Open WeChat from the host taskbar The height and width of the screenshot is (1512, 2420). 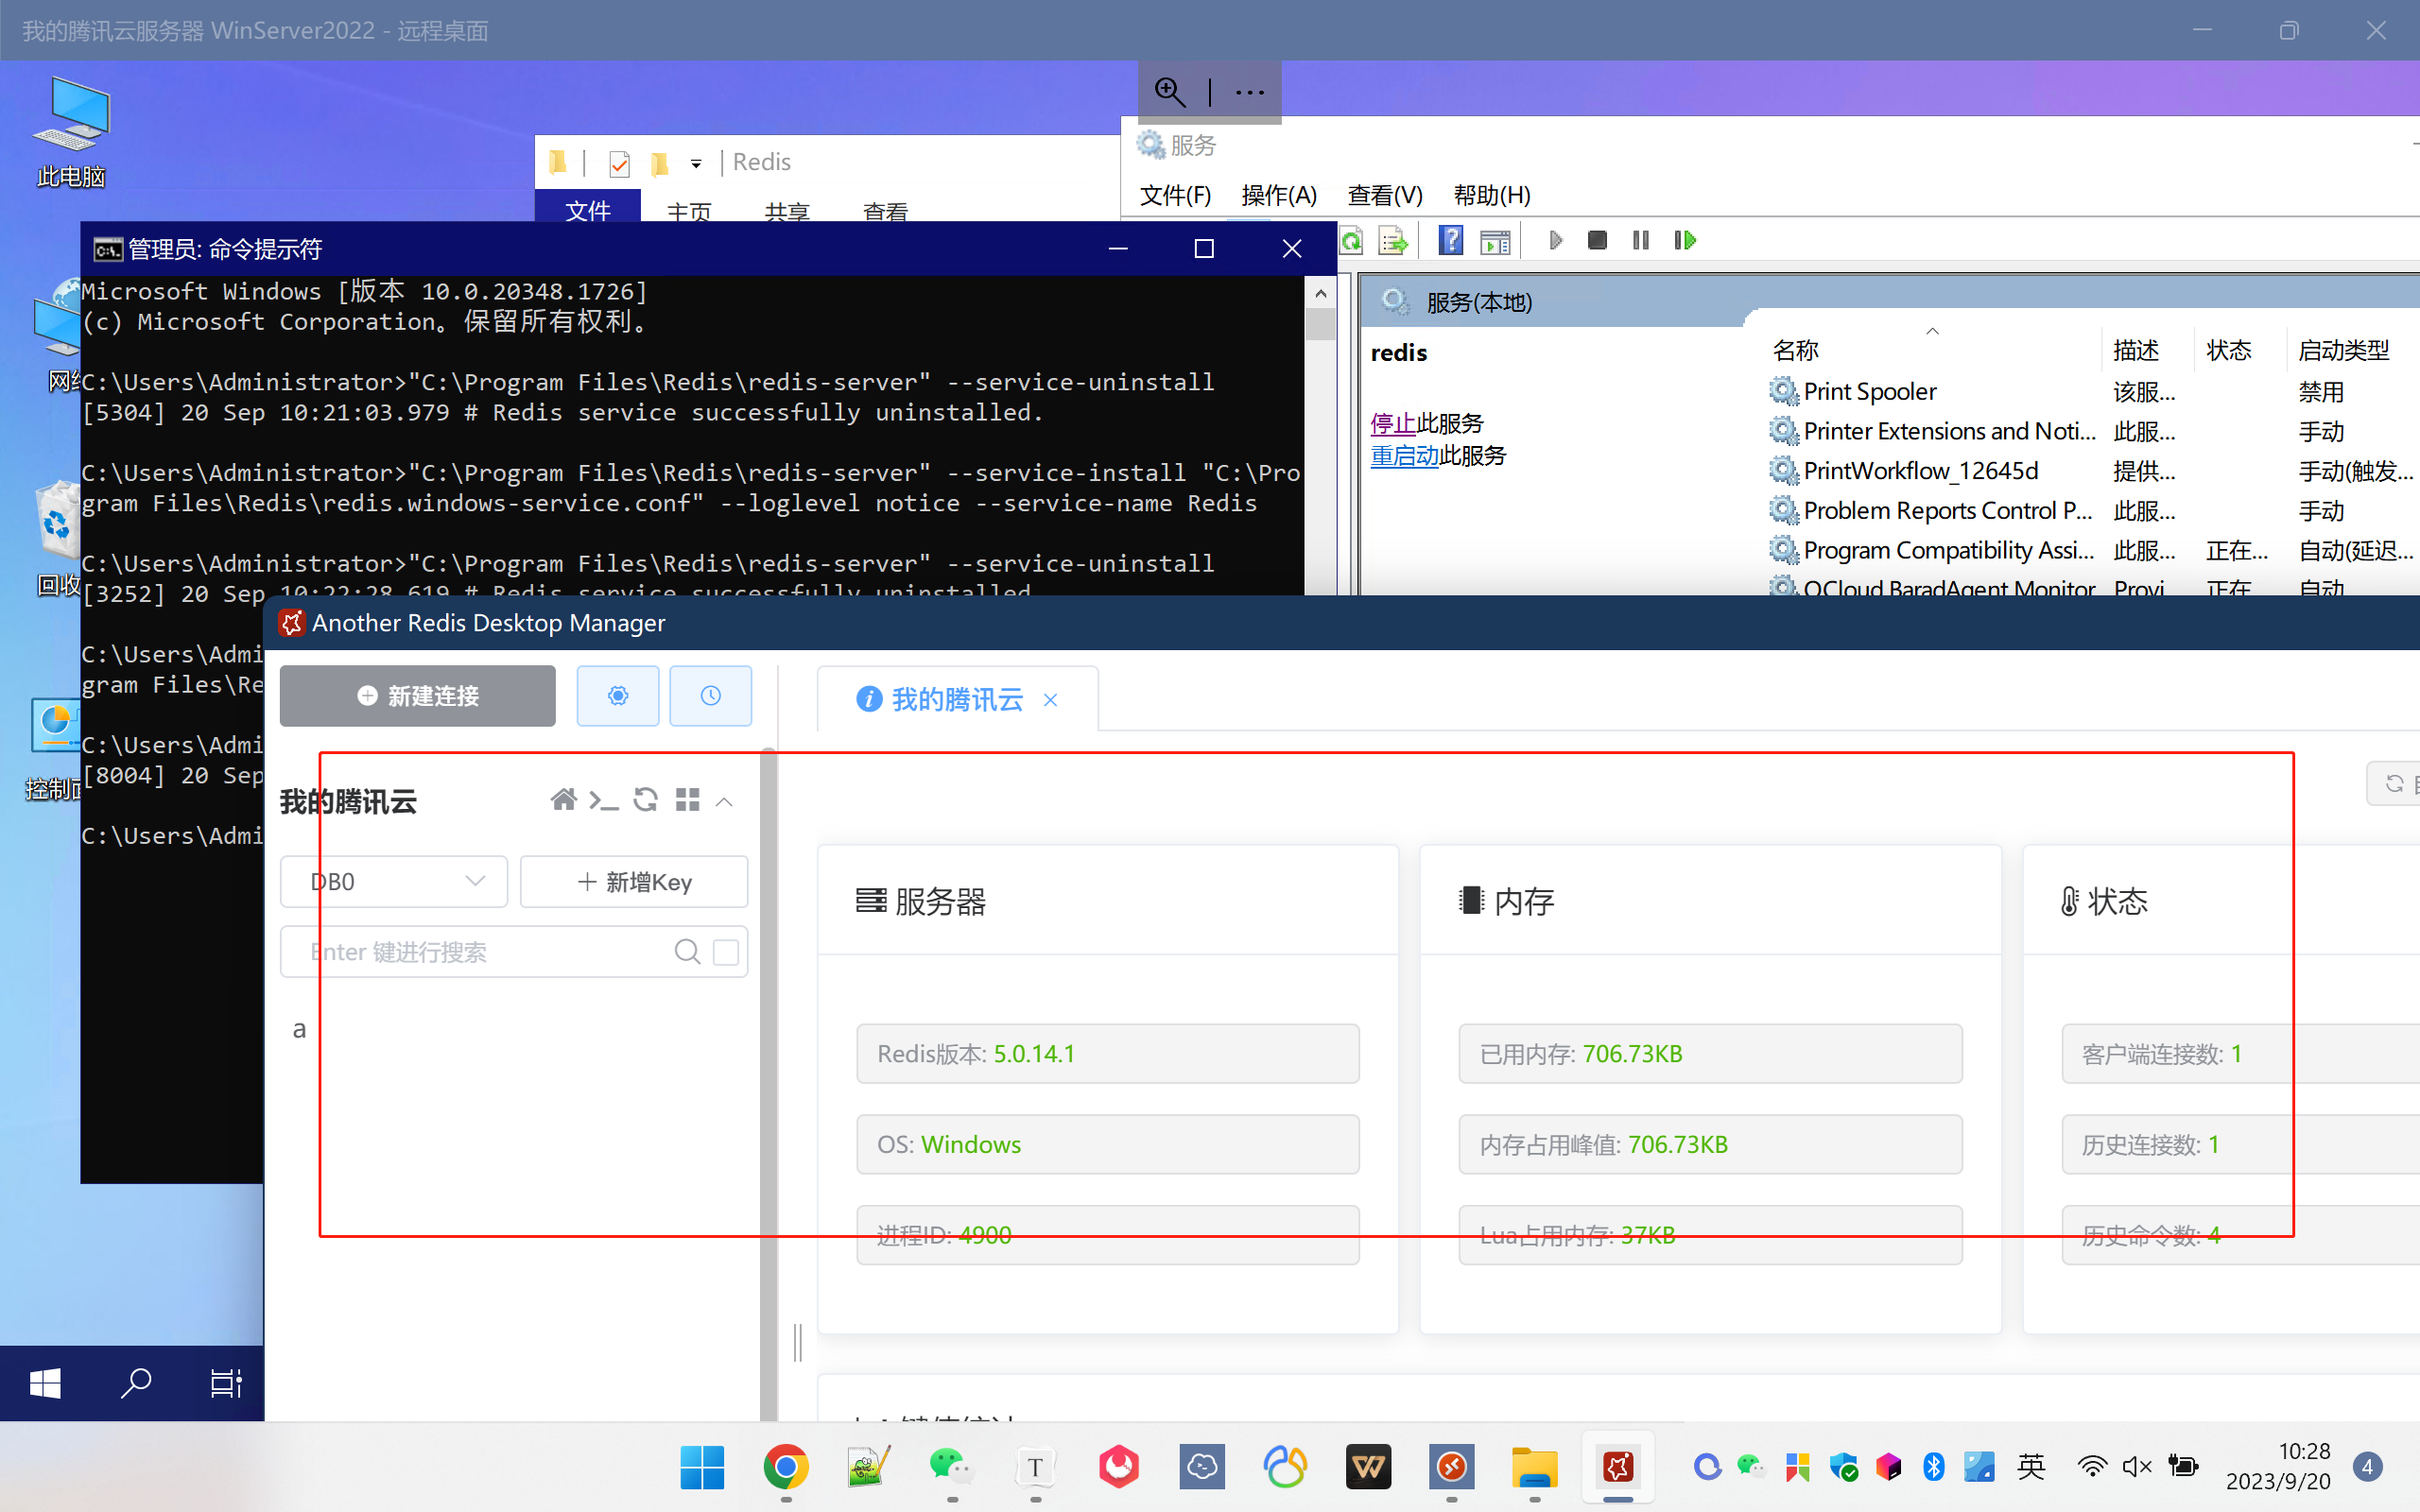click(x=951, y=1467)
